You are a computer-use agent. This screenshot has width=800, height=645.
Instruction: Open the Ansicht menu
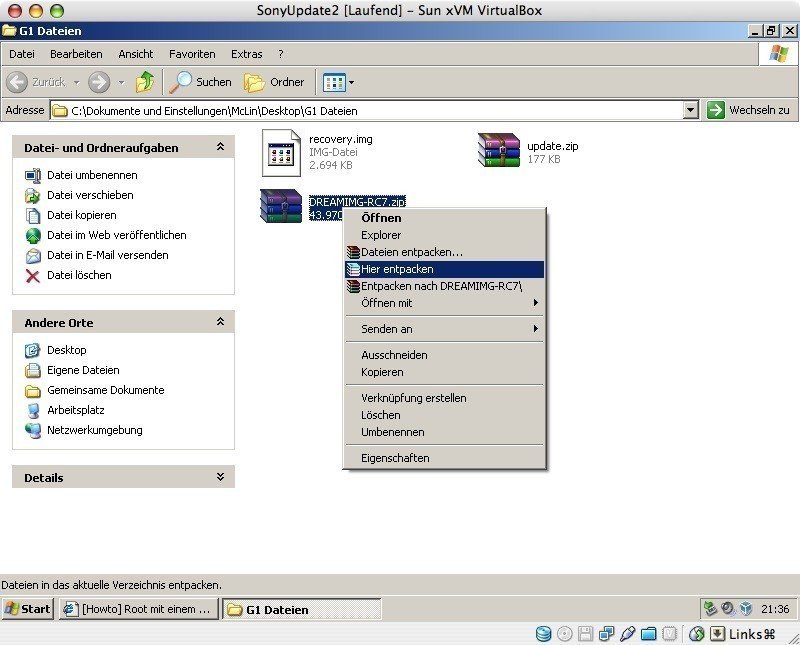click(136, 54)
